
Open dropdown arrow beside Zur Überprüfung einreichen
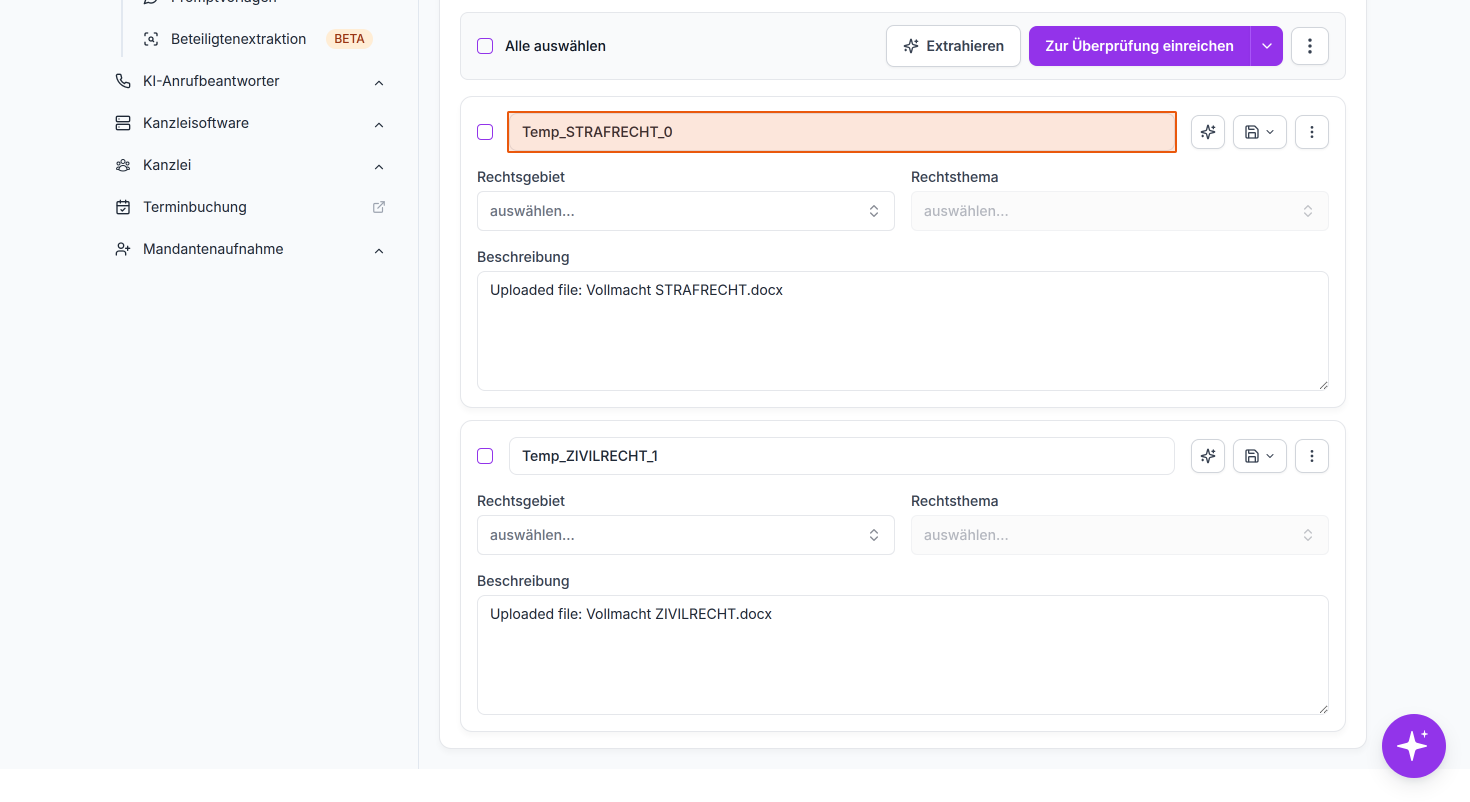(1267, 46)
